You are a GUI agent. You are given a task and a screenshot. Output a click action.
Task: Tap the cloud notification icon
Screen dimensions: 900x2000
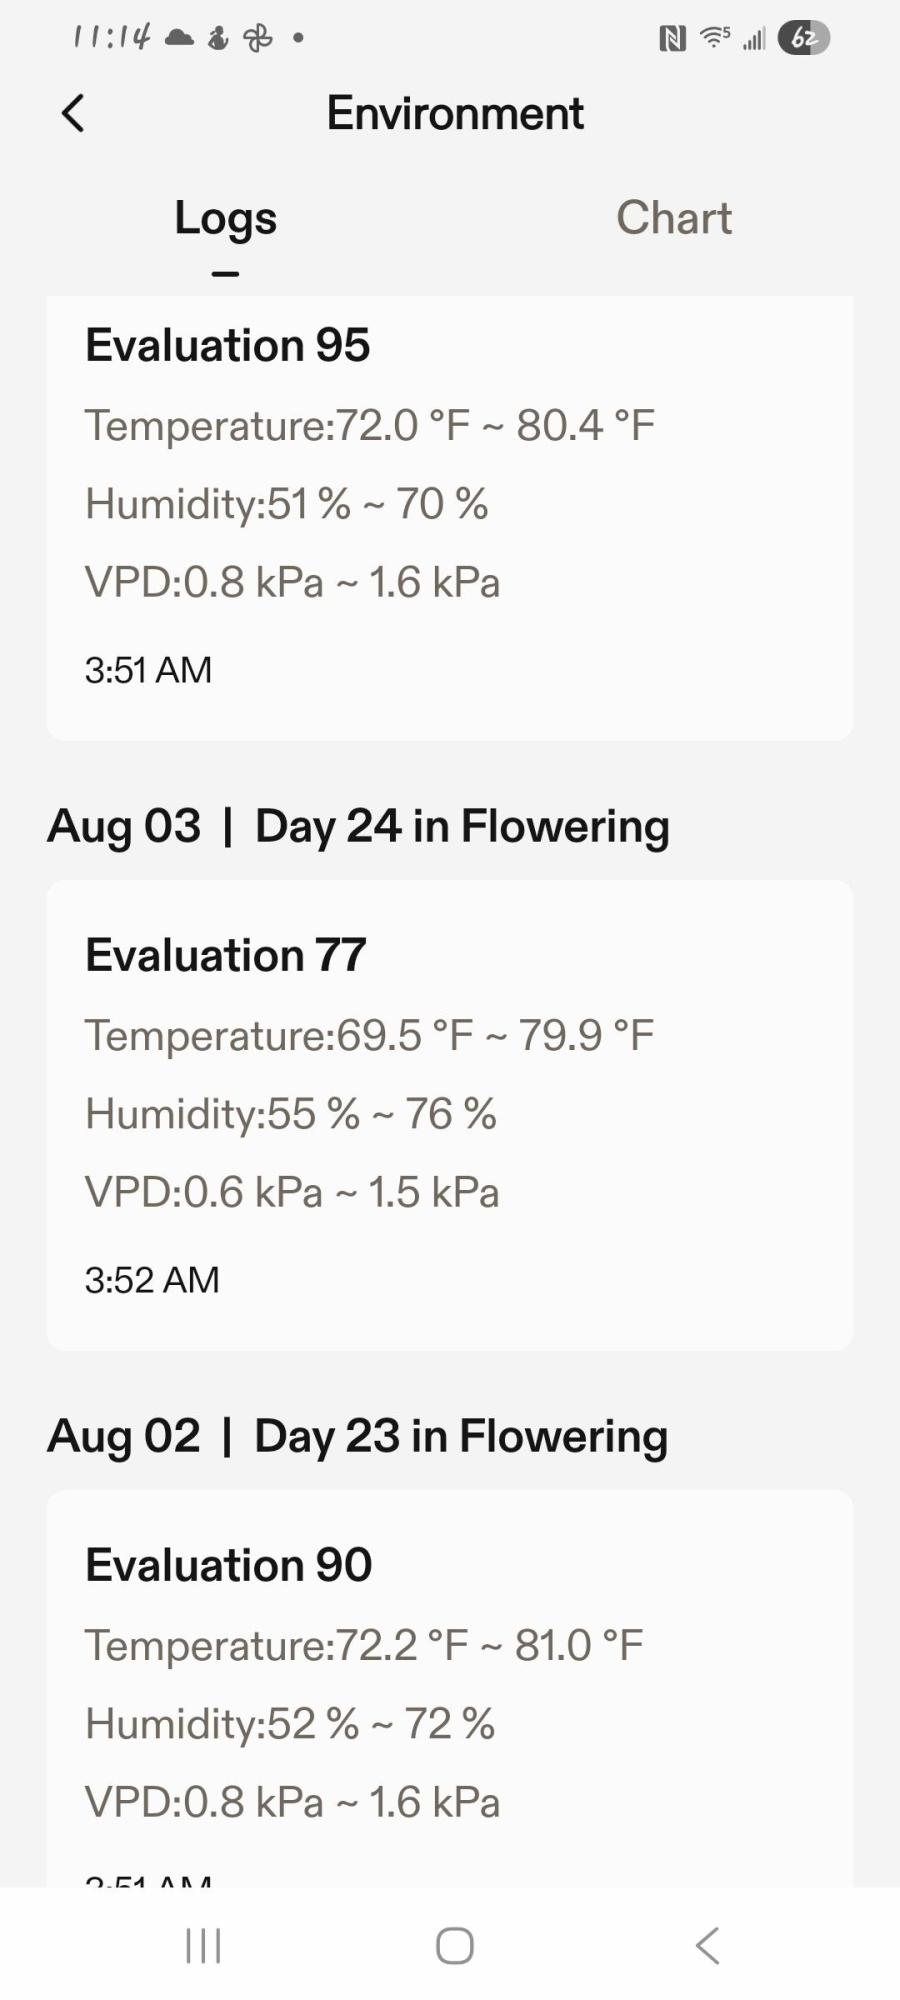(x=179, y=38)
